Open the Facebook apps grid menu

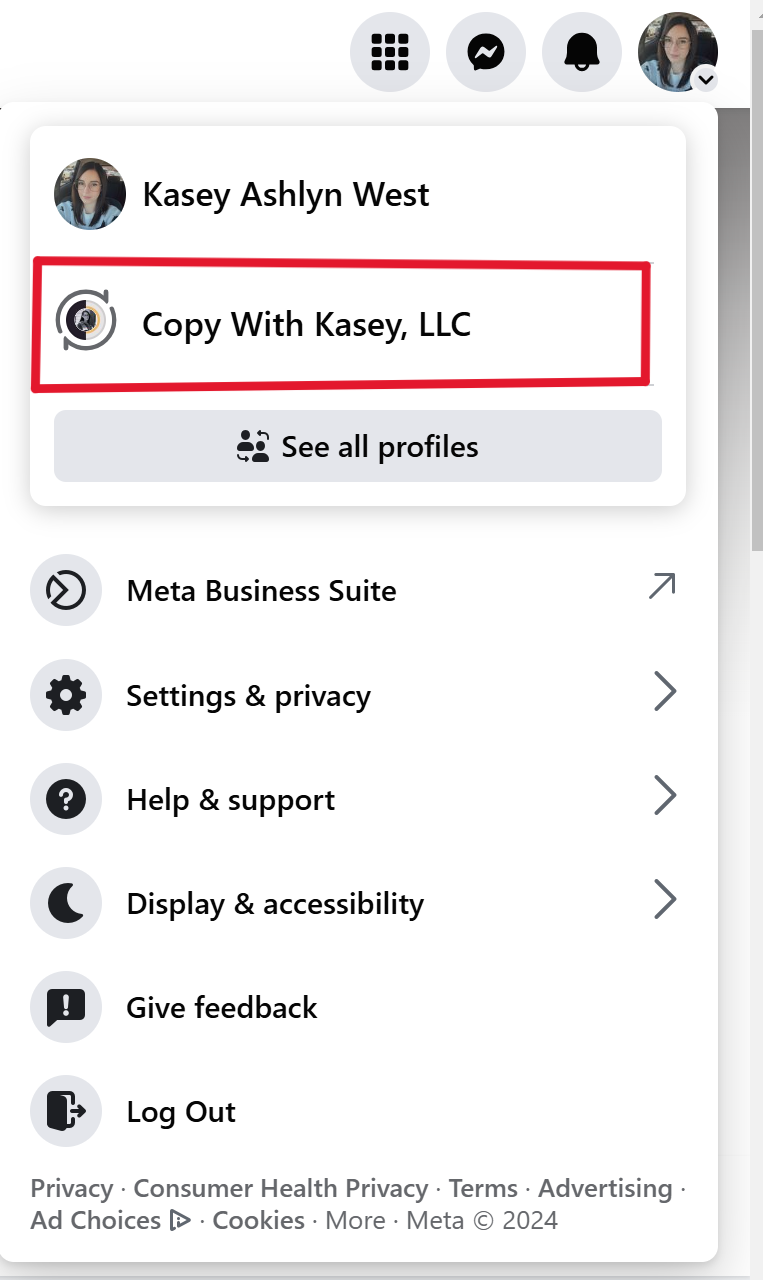pos(390,52)
